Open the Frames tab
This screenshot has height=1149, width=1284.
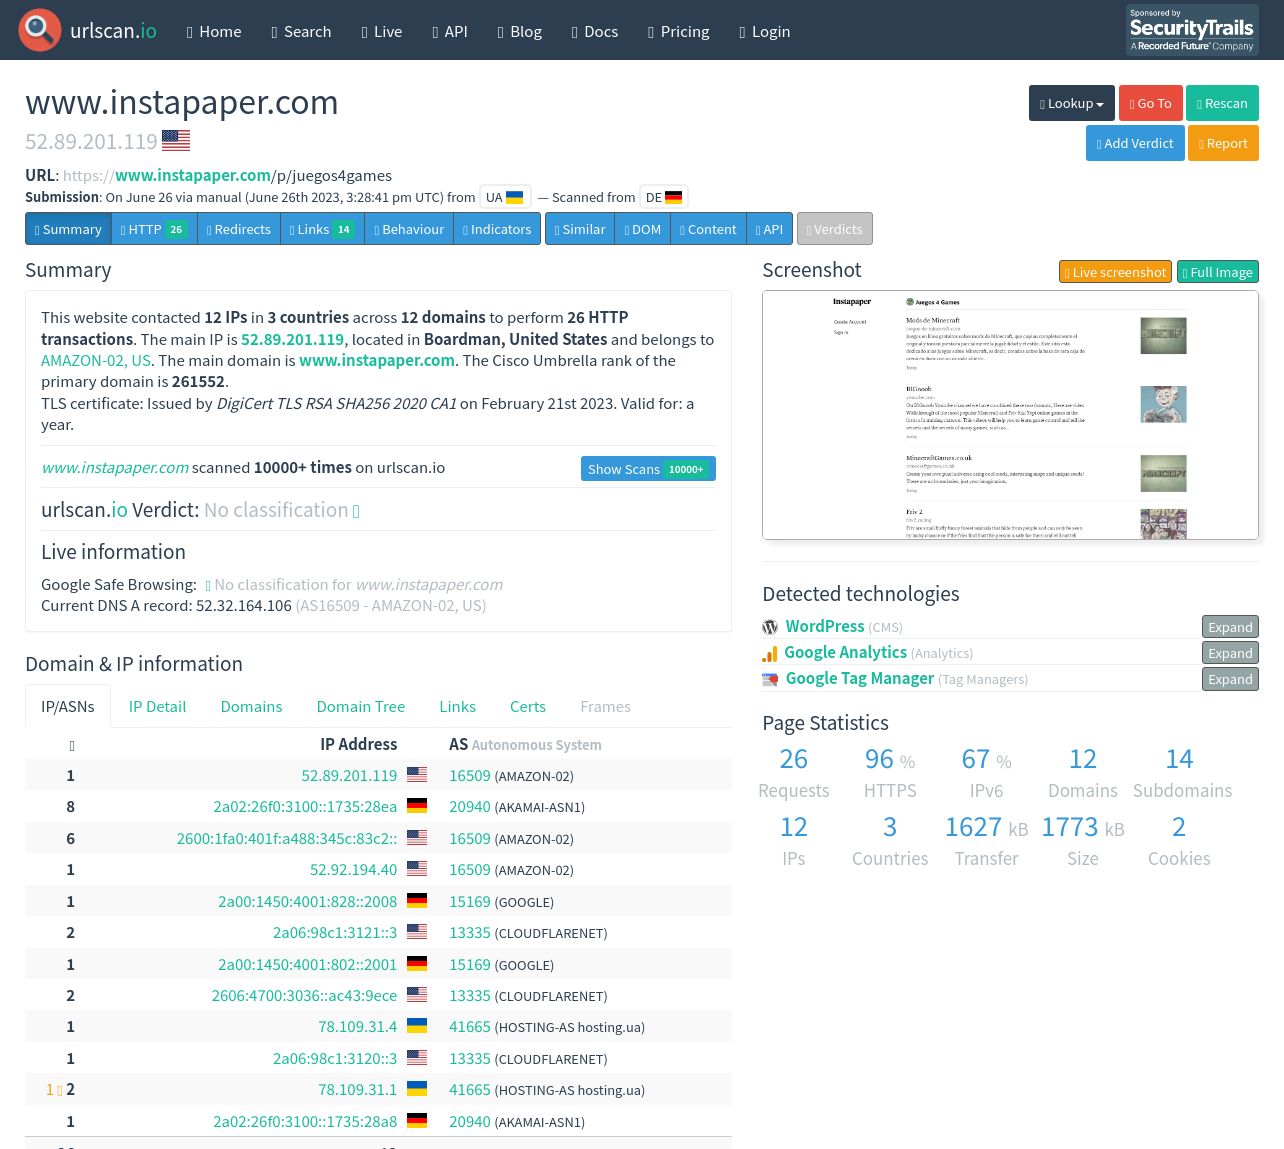point(605,706)
